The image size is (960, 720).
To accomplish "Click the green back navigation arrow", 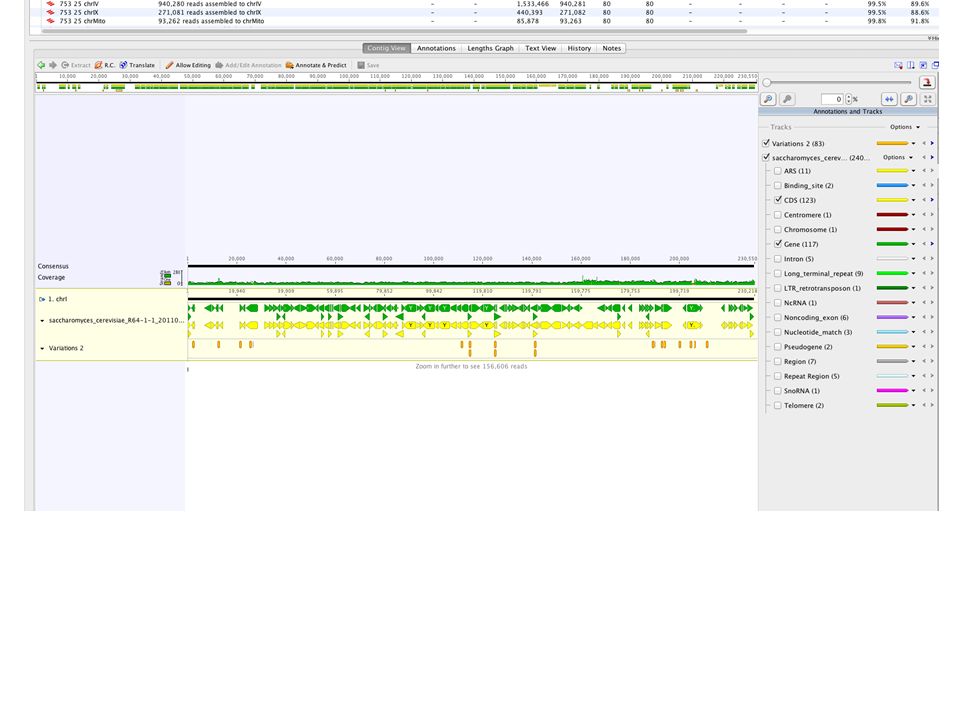I will [41, 65].
